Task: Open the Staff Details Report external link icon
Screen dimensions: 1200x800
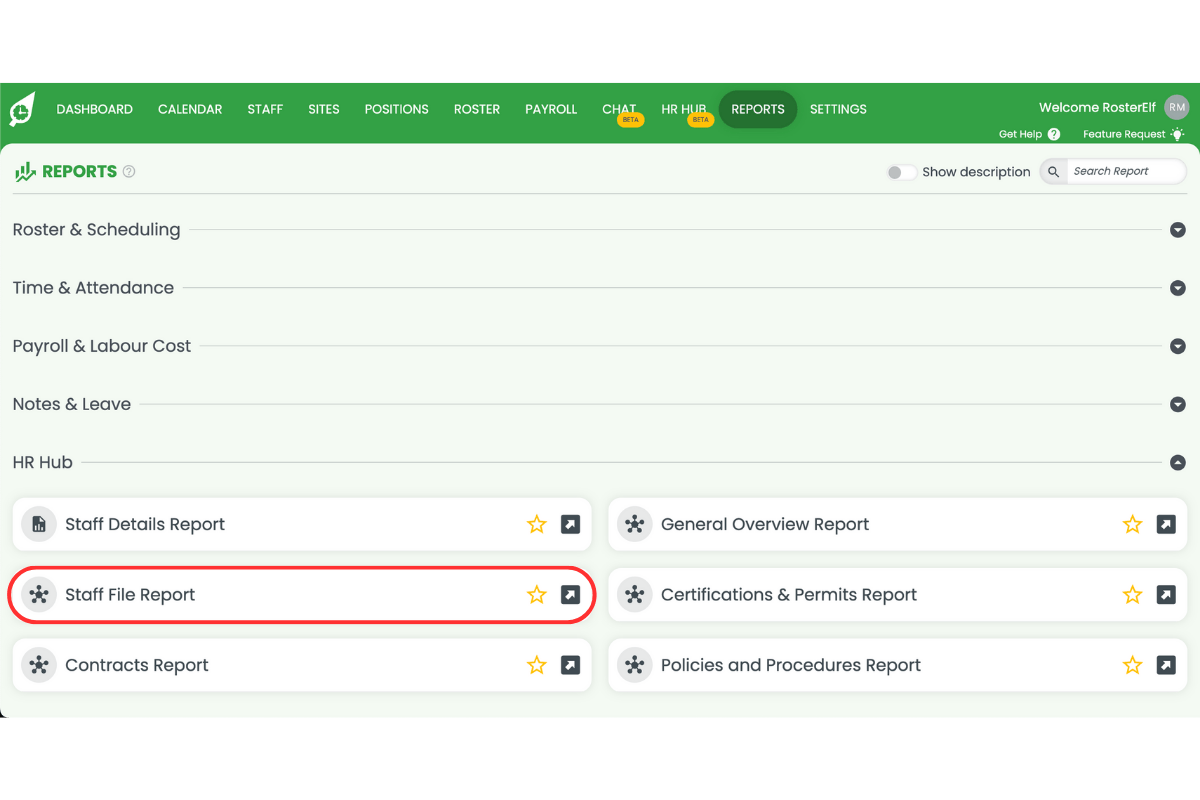Action: click(x=569, y=524)
